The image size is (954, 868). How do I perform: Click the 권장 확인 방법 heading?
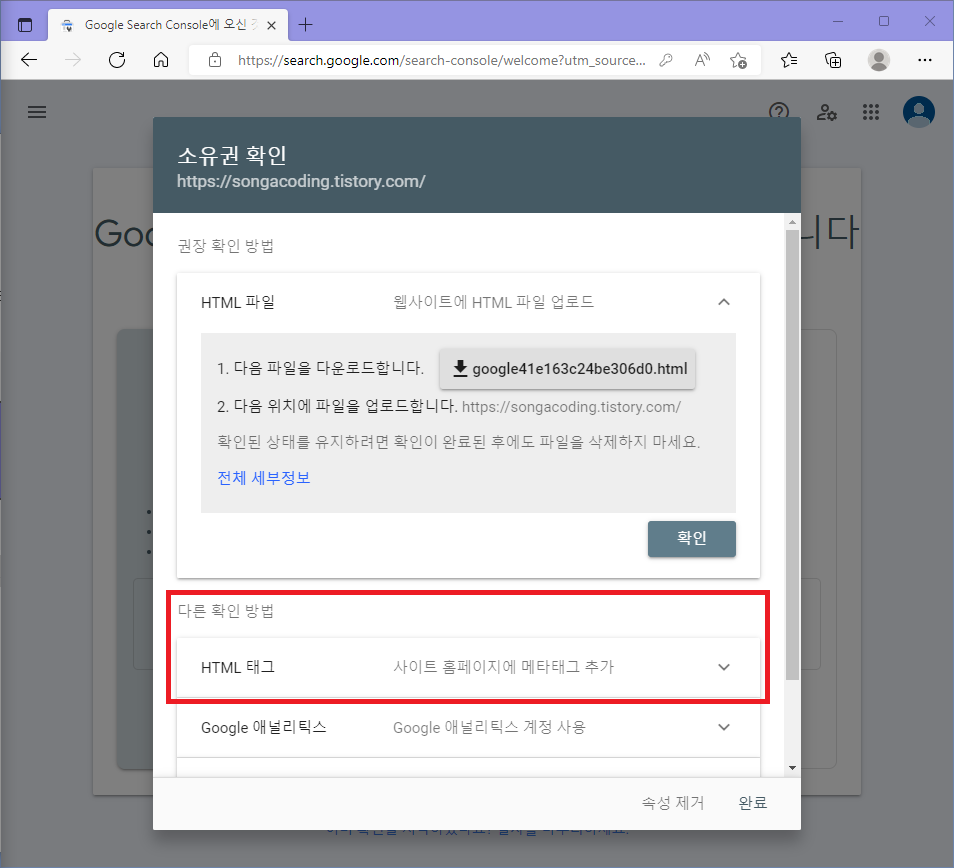coord(226,246)
